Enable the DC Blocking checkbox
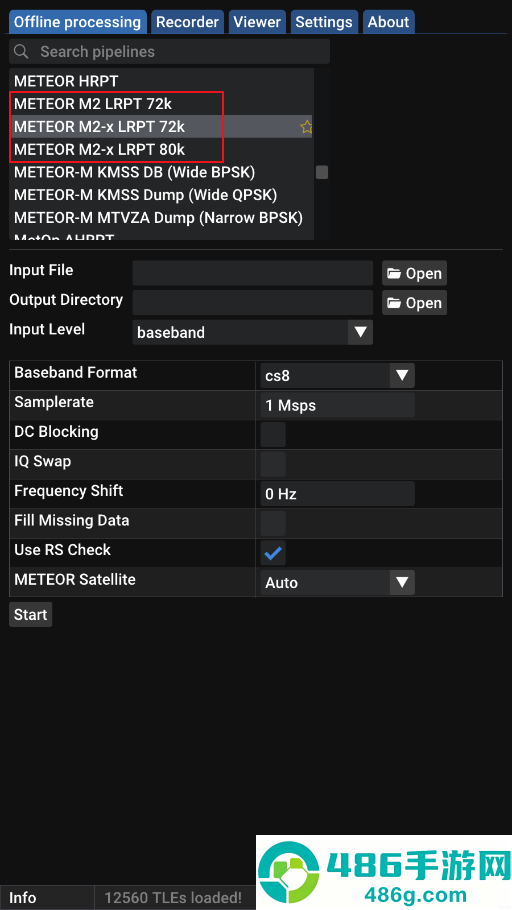 [x=273, y=435]
